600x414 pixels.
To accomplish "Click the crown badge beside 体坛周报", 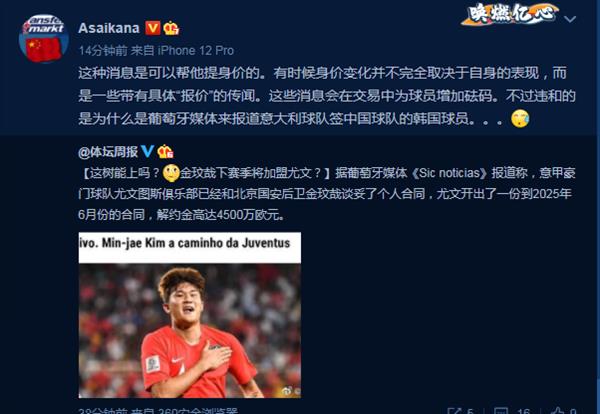I will (x=165, y=152).
